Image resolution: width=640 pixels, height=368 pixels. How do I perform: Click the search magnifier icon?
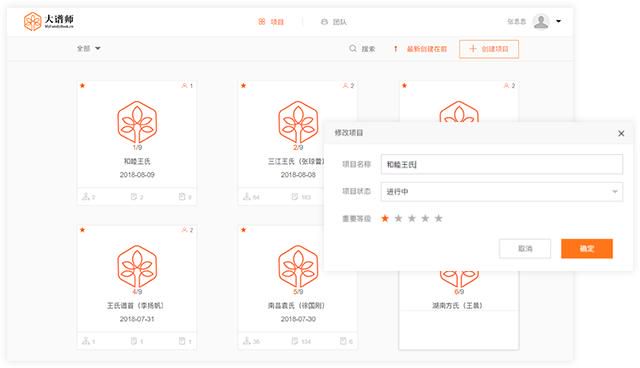click(x=353, y=49)
